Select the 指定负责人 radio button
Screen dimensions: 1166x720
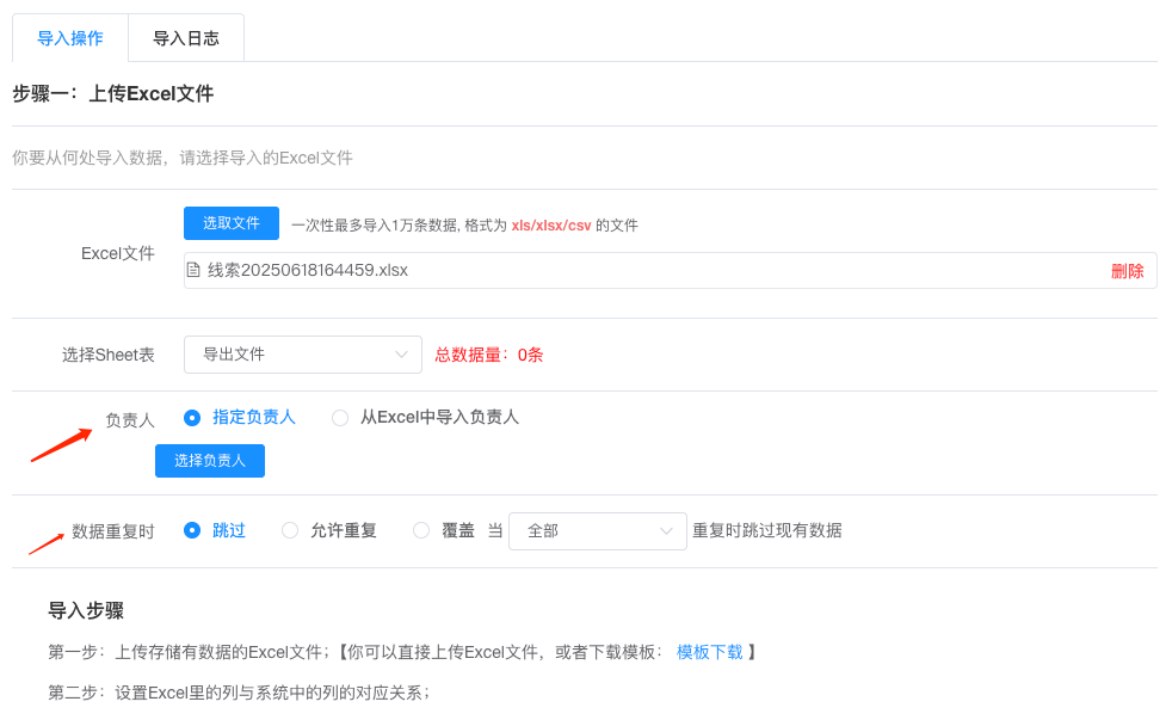[x=193, y=417]
